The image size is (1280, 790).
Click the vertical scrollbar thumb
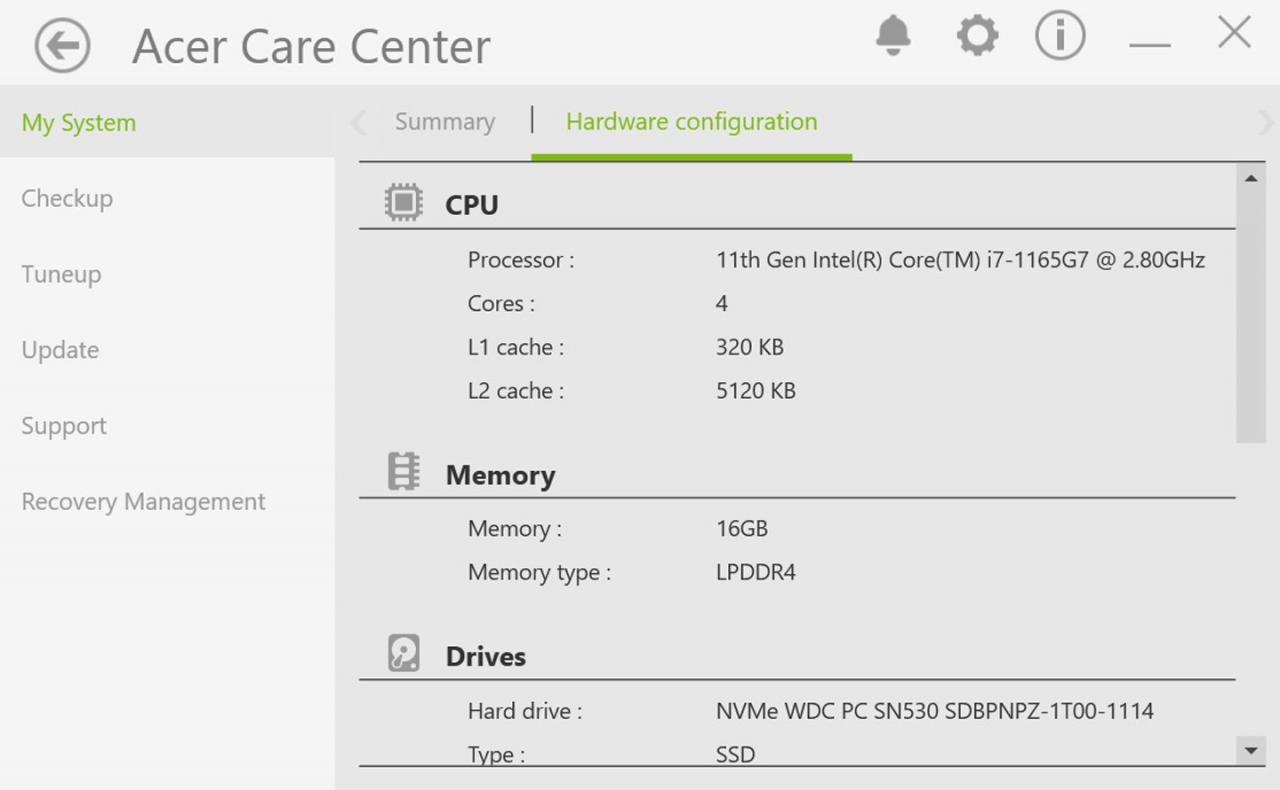[1251, 317]
